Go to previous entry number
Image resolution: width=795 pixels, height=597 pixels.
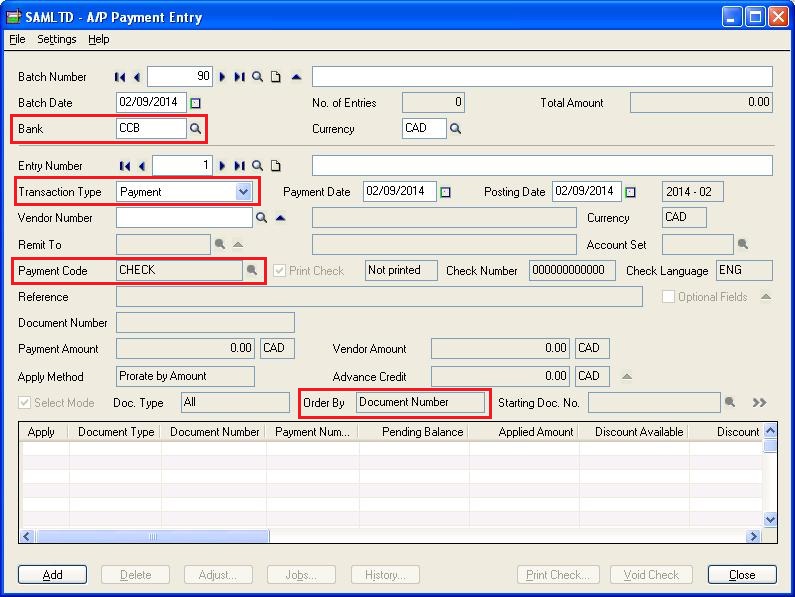coord(142,166)
